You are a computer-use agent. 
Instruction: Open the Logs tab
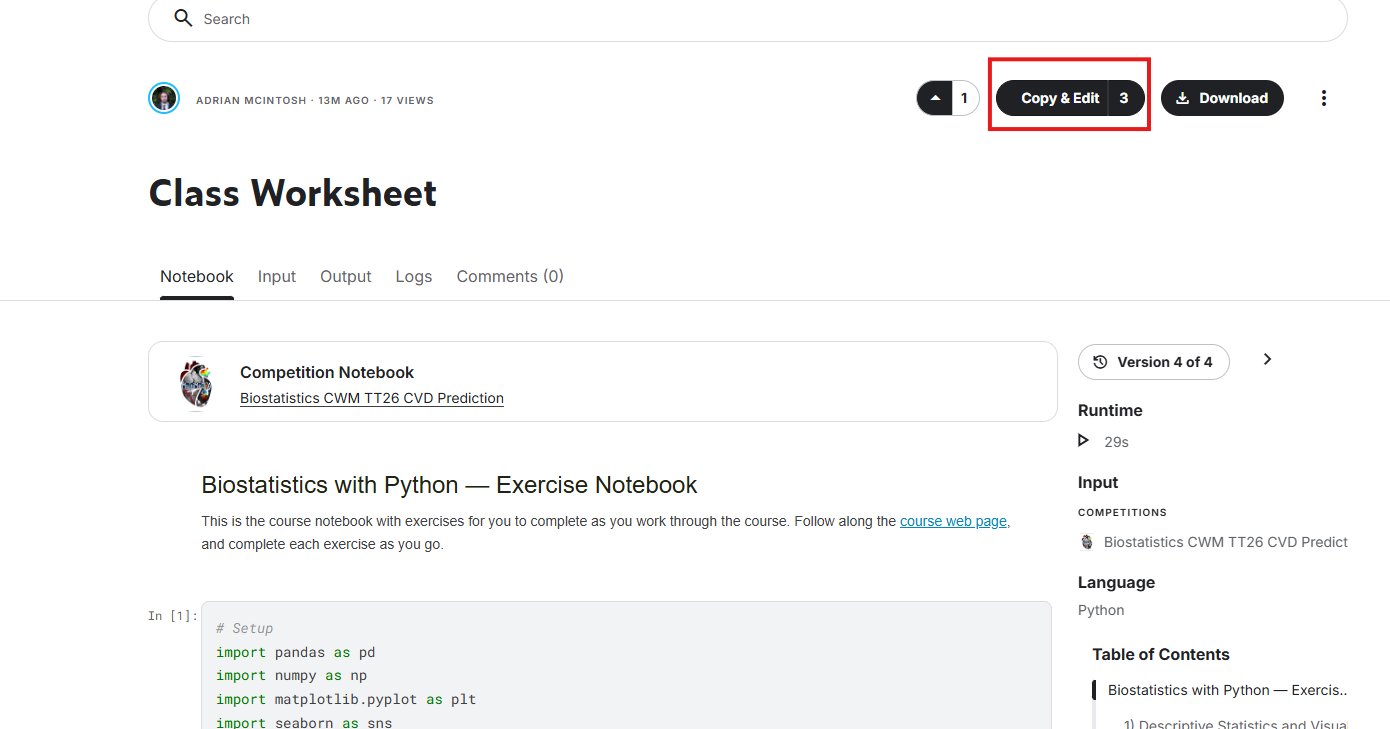pyautogui.click(x=414, y=276)
